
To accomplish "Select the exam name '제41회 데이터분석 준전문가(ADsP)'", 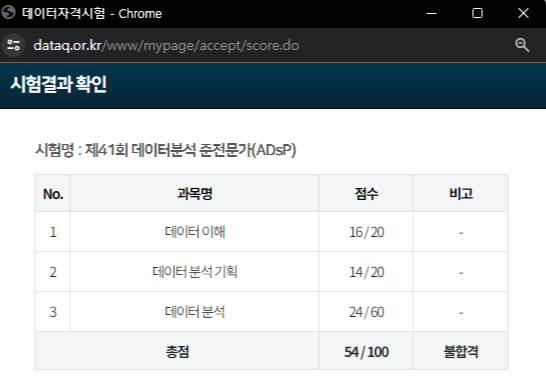I will pos(190,150).
